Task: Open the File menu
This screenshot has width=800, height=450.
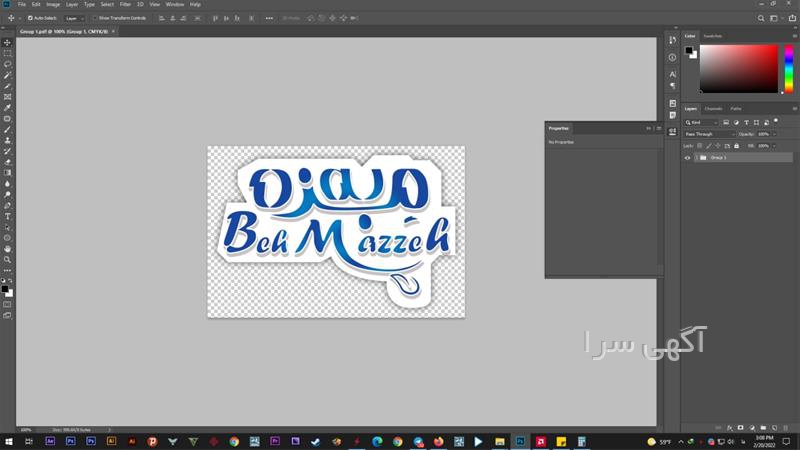Action: (21, 4)
